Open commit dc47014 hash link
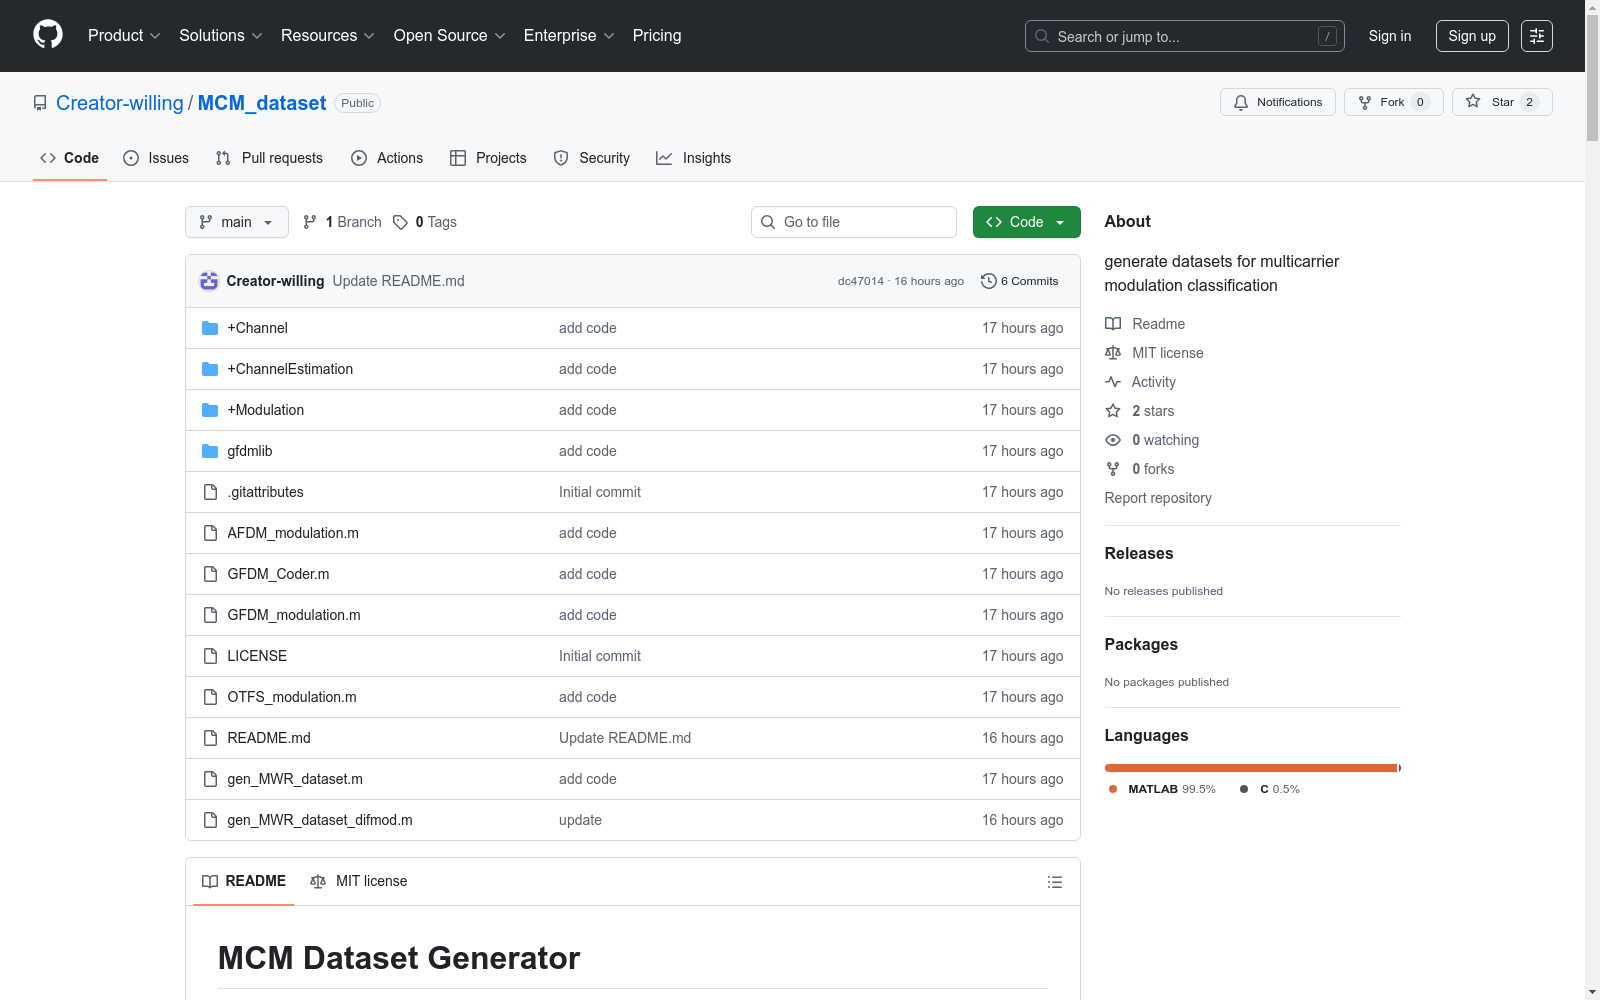The image size is (1600, 1000). 861,281
